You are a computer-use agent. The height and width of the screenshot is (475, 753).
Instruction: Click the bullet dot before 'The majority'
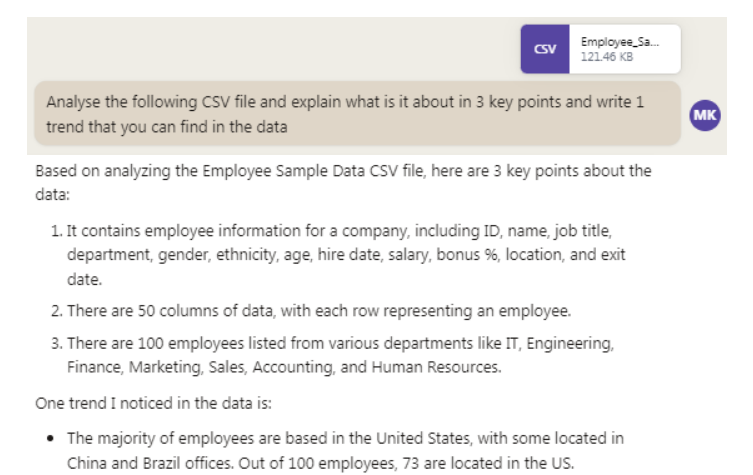pyautogui.click(x=50, y=438)
